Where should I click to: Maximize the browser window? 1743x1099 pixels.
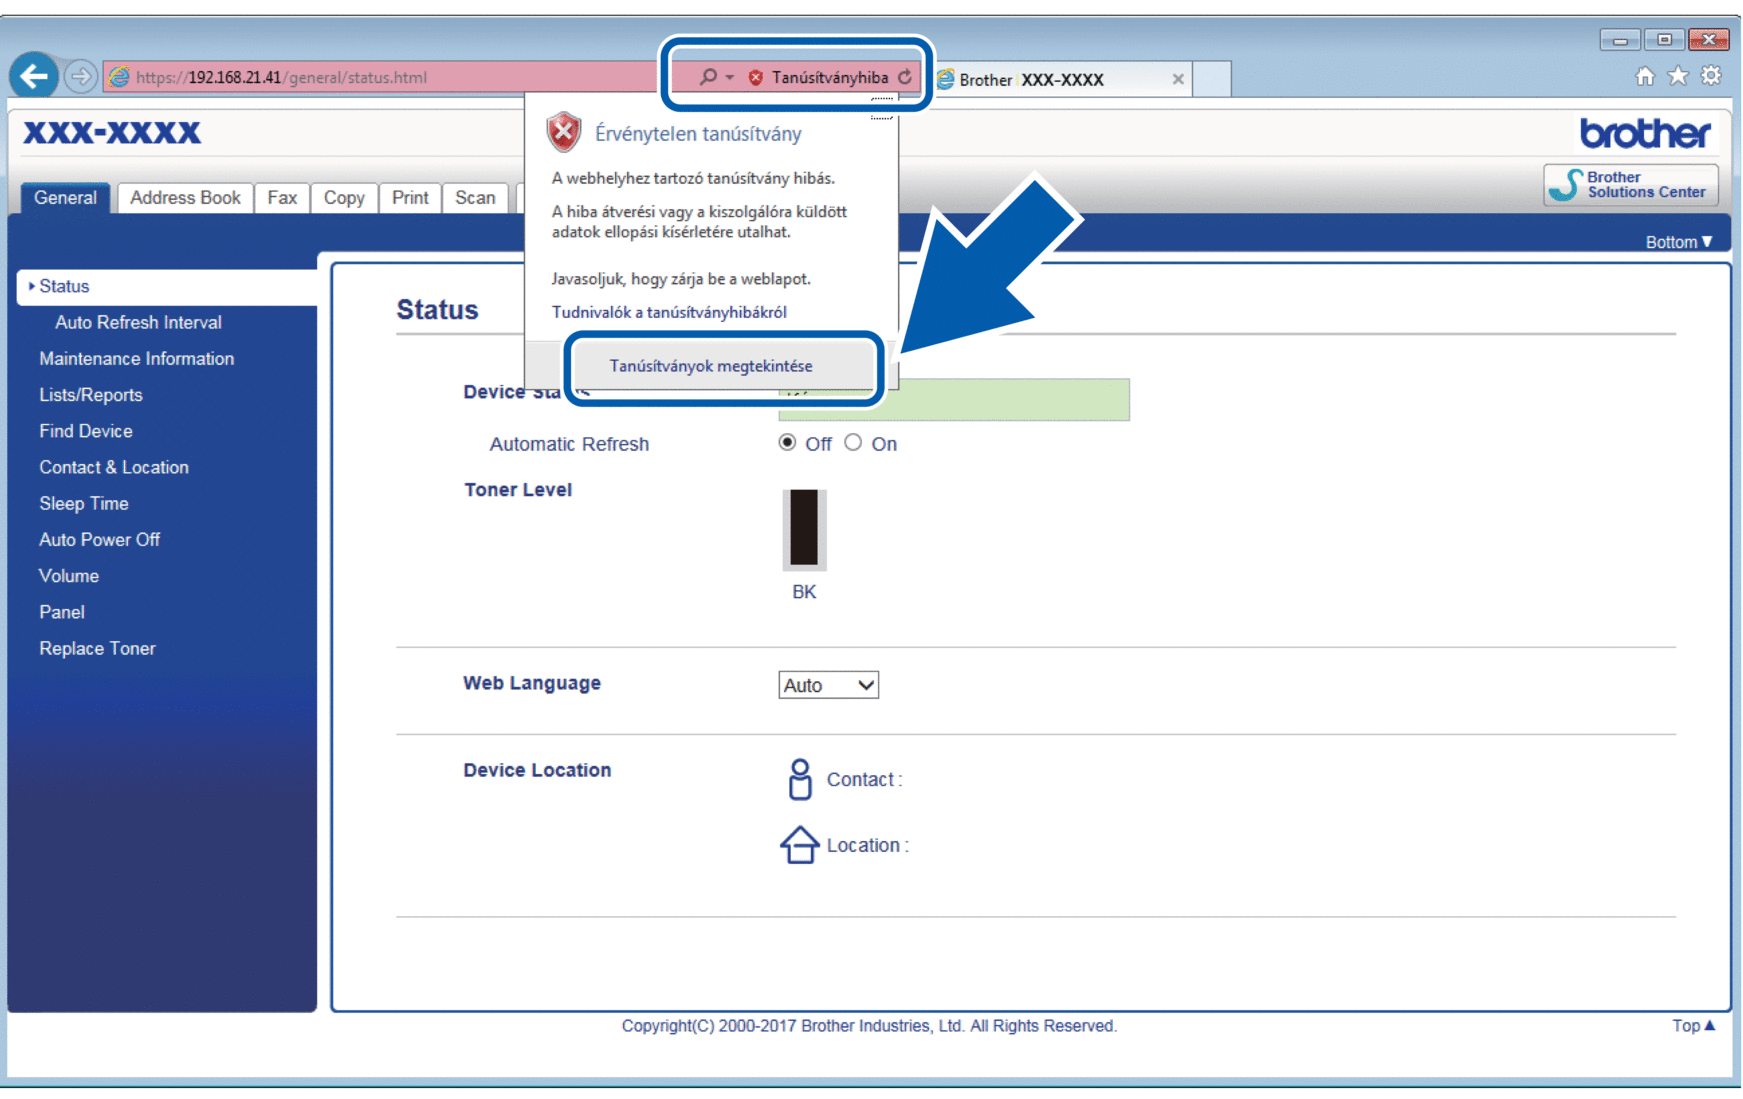(x=1664, y=40)
